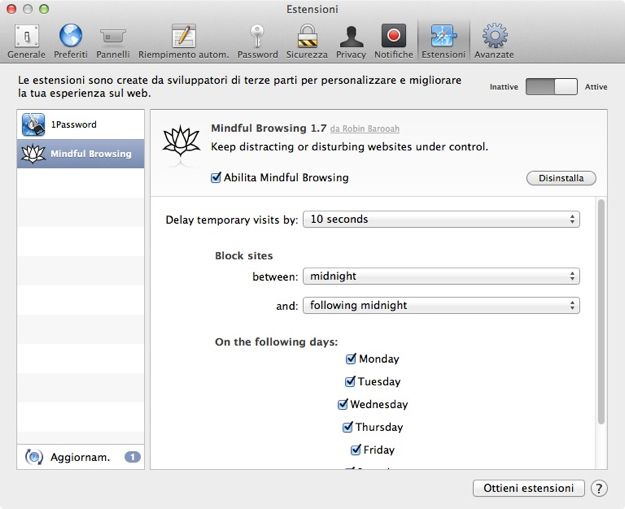Open the Password key icon

coord(257,36)
